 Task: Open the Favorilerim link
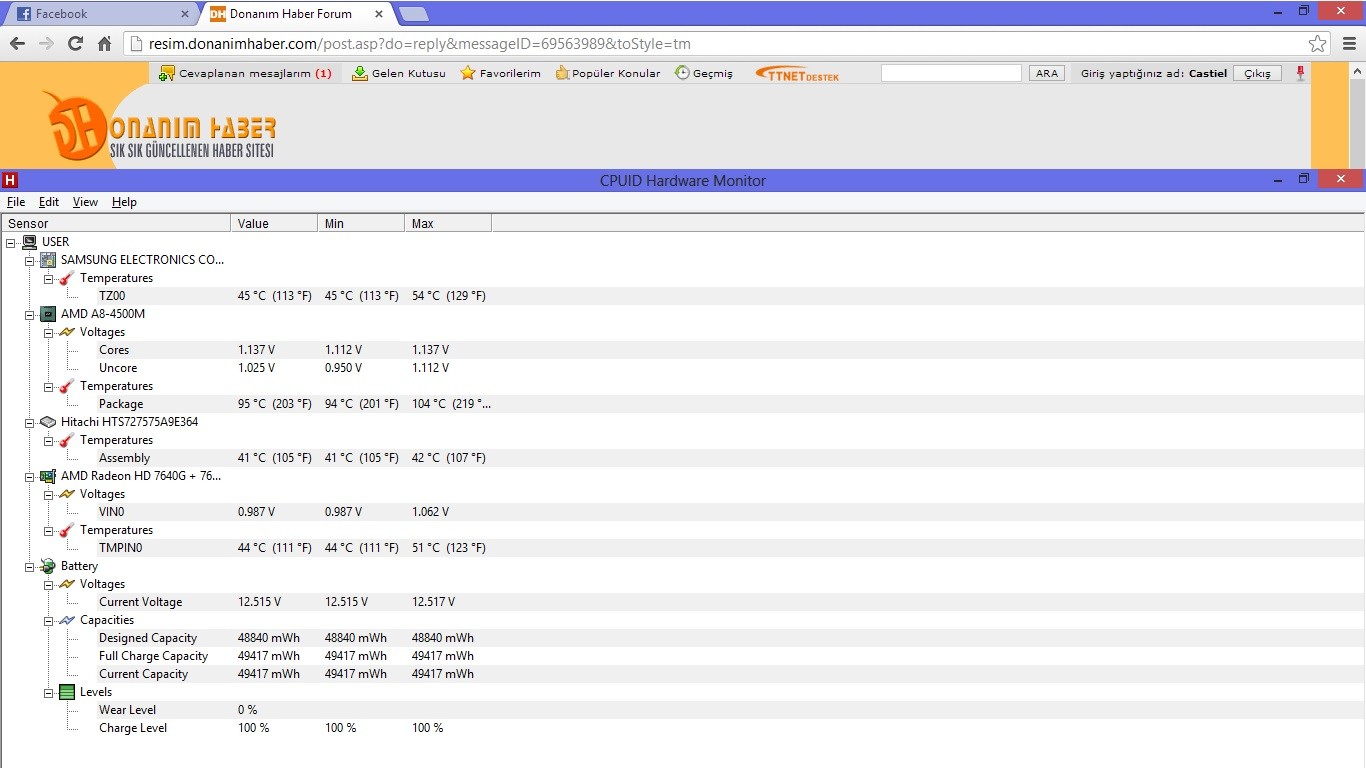point(500,73)
